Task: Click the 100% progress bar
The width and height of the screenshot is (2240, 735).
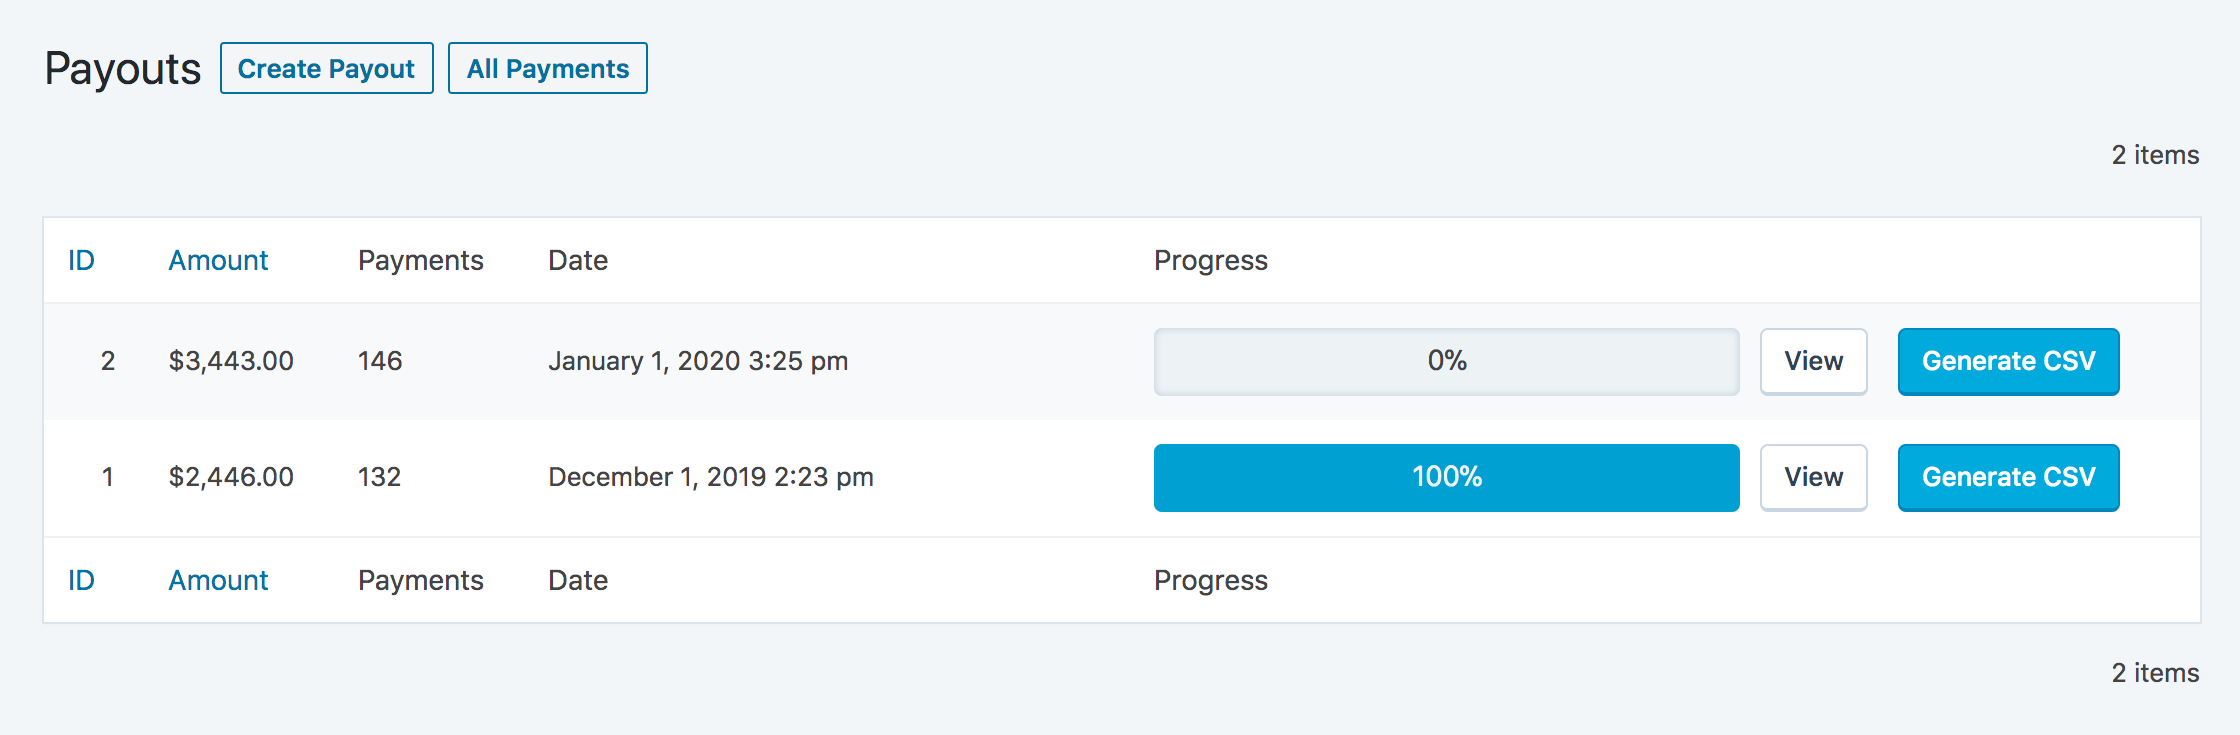Action: pyautogui.click(x=1446, y=477)
